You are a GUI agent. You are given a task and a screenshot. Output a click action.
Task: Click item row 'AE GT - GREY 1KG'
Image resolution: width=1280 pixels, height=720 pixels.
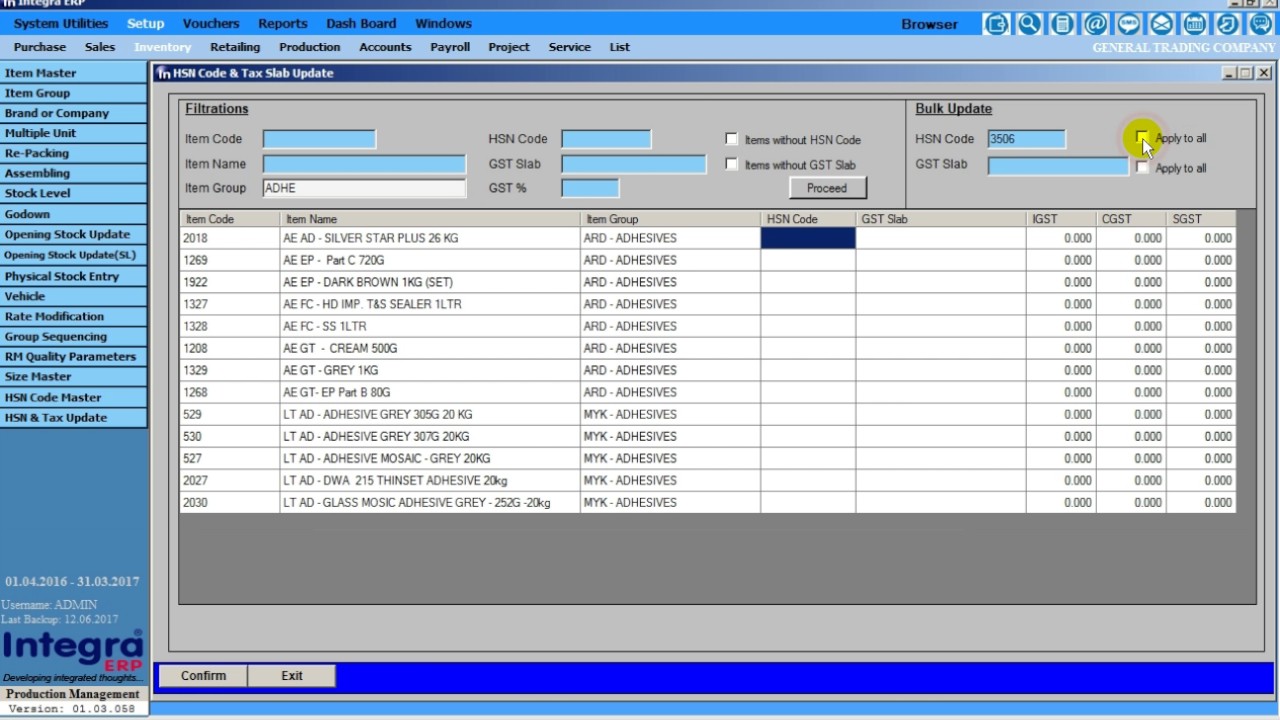(x=708, y=370)
